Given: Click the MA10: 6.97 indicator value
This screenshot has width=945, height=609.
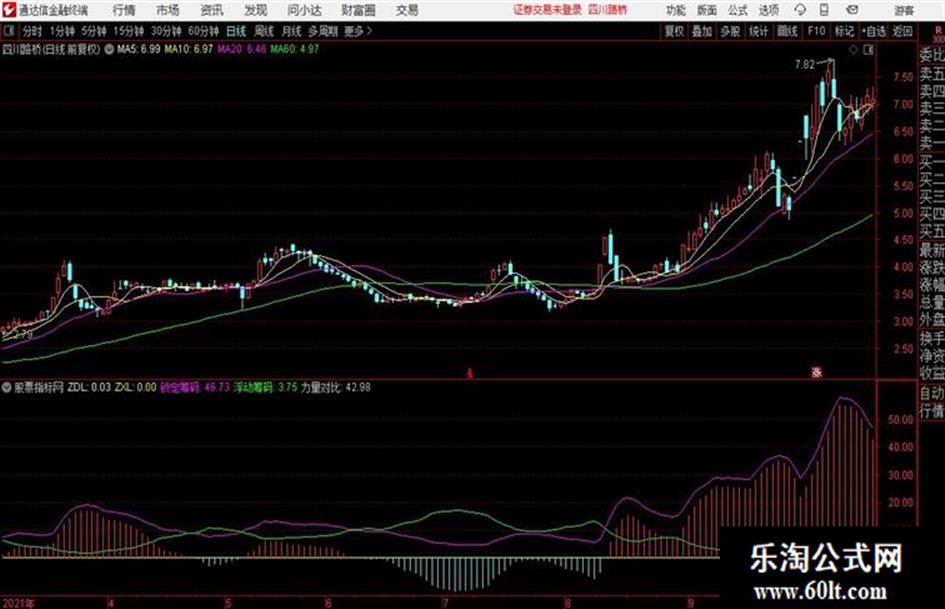Looking at the screenshot, I should coord(189,49).
